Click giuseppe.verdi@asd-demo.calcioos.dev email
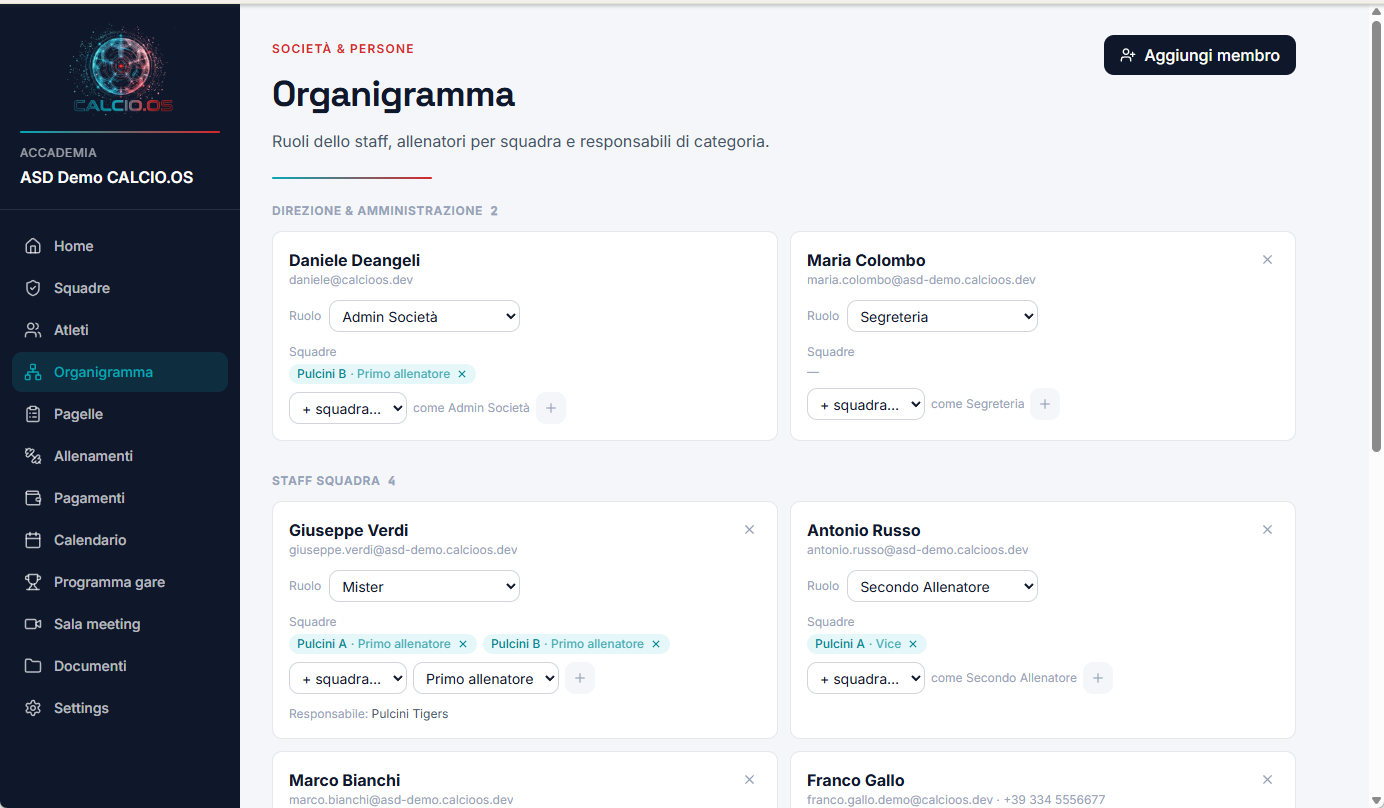The height and width of the screenshot is (808, 1384). 403,550
